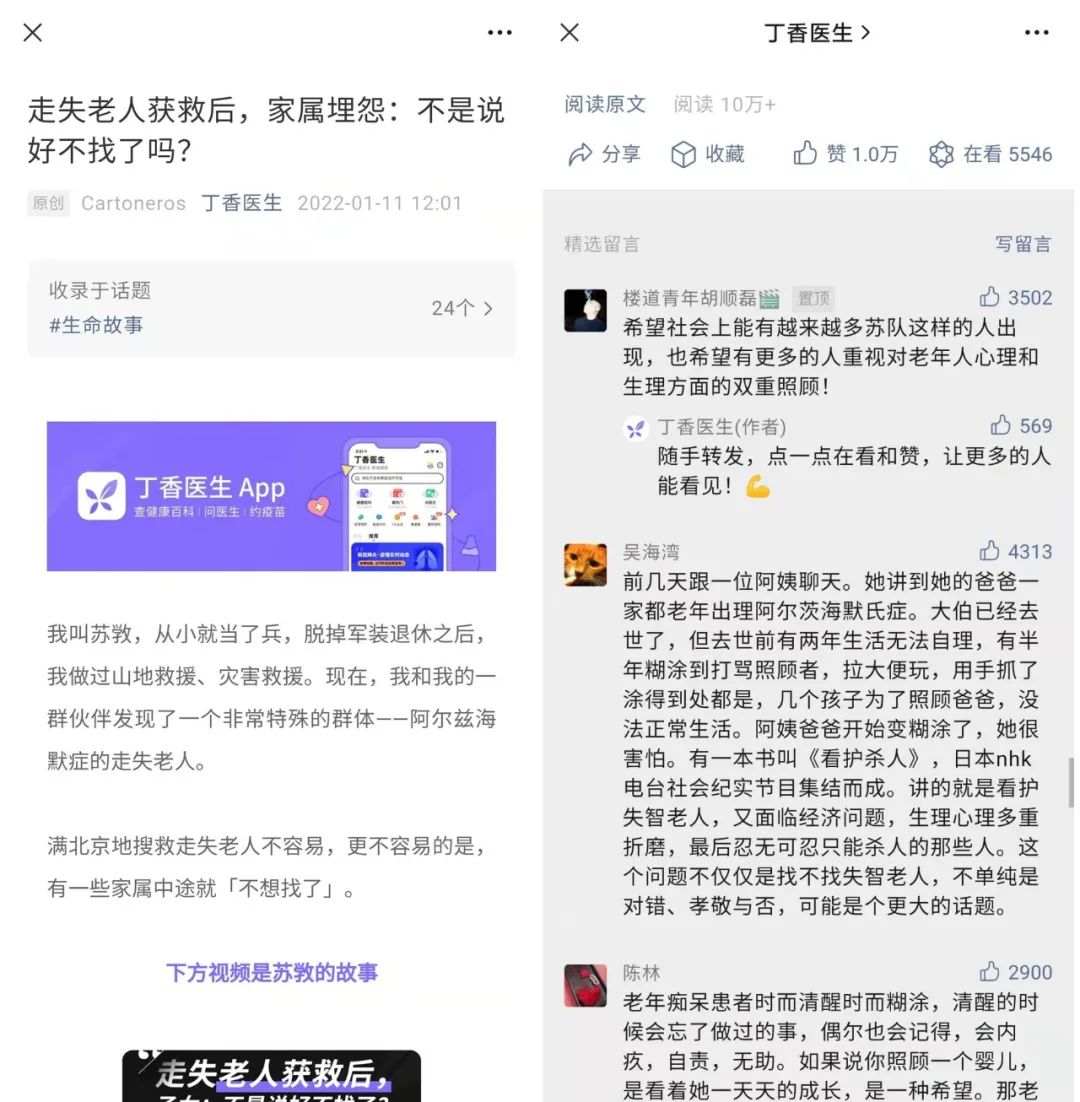Tap the 收藏 cube icon to favorite
The image size is (1080, 1102).
coord(684,154)
